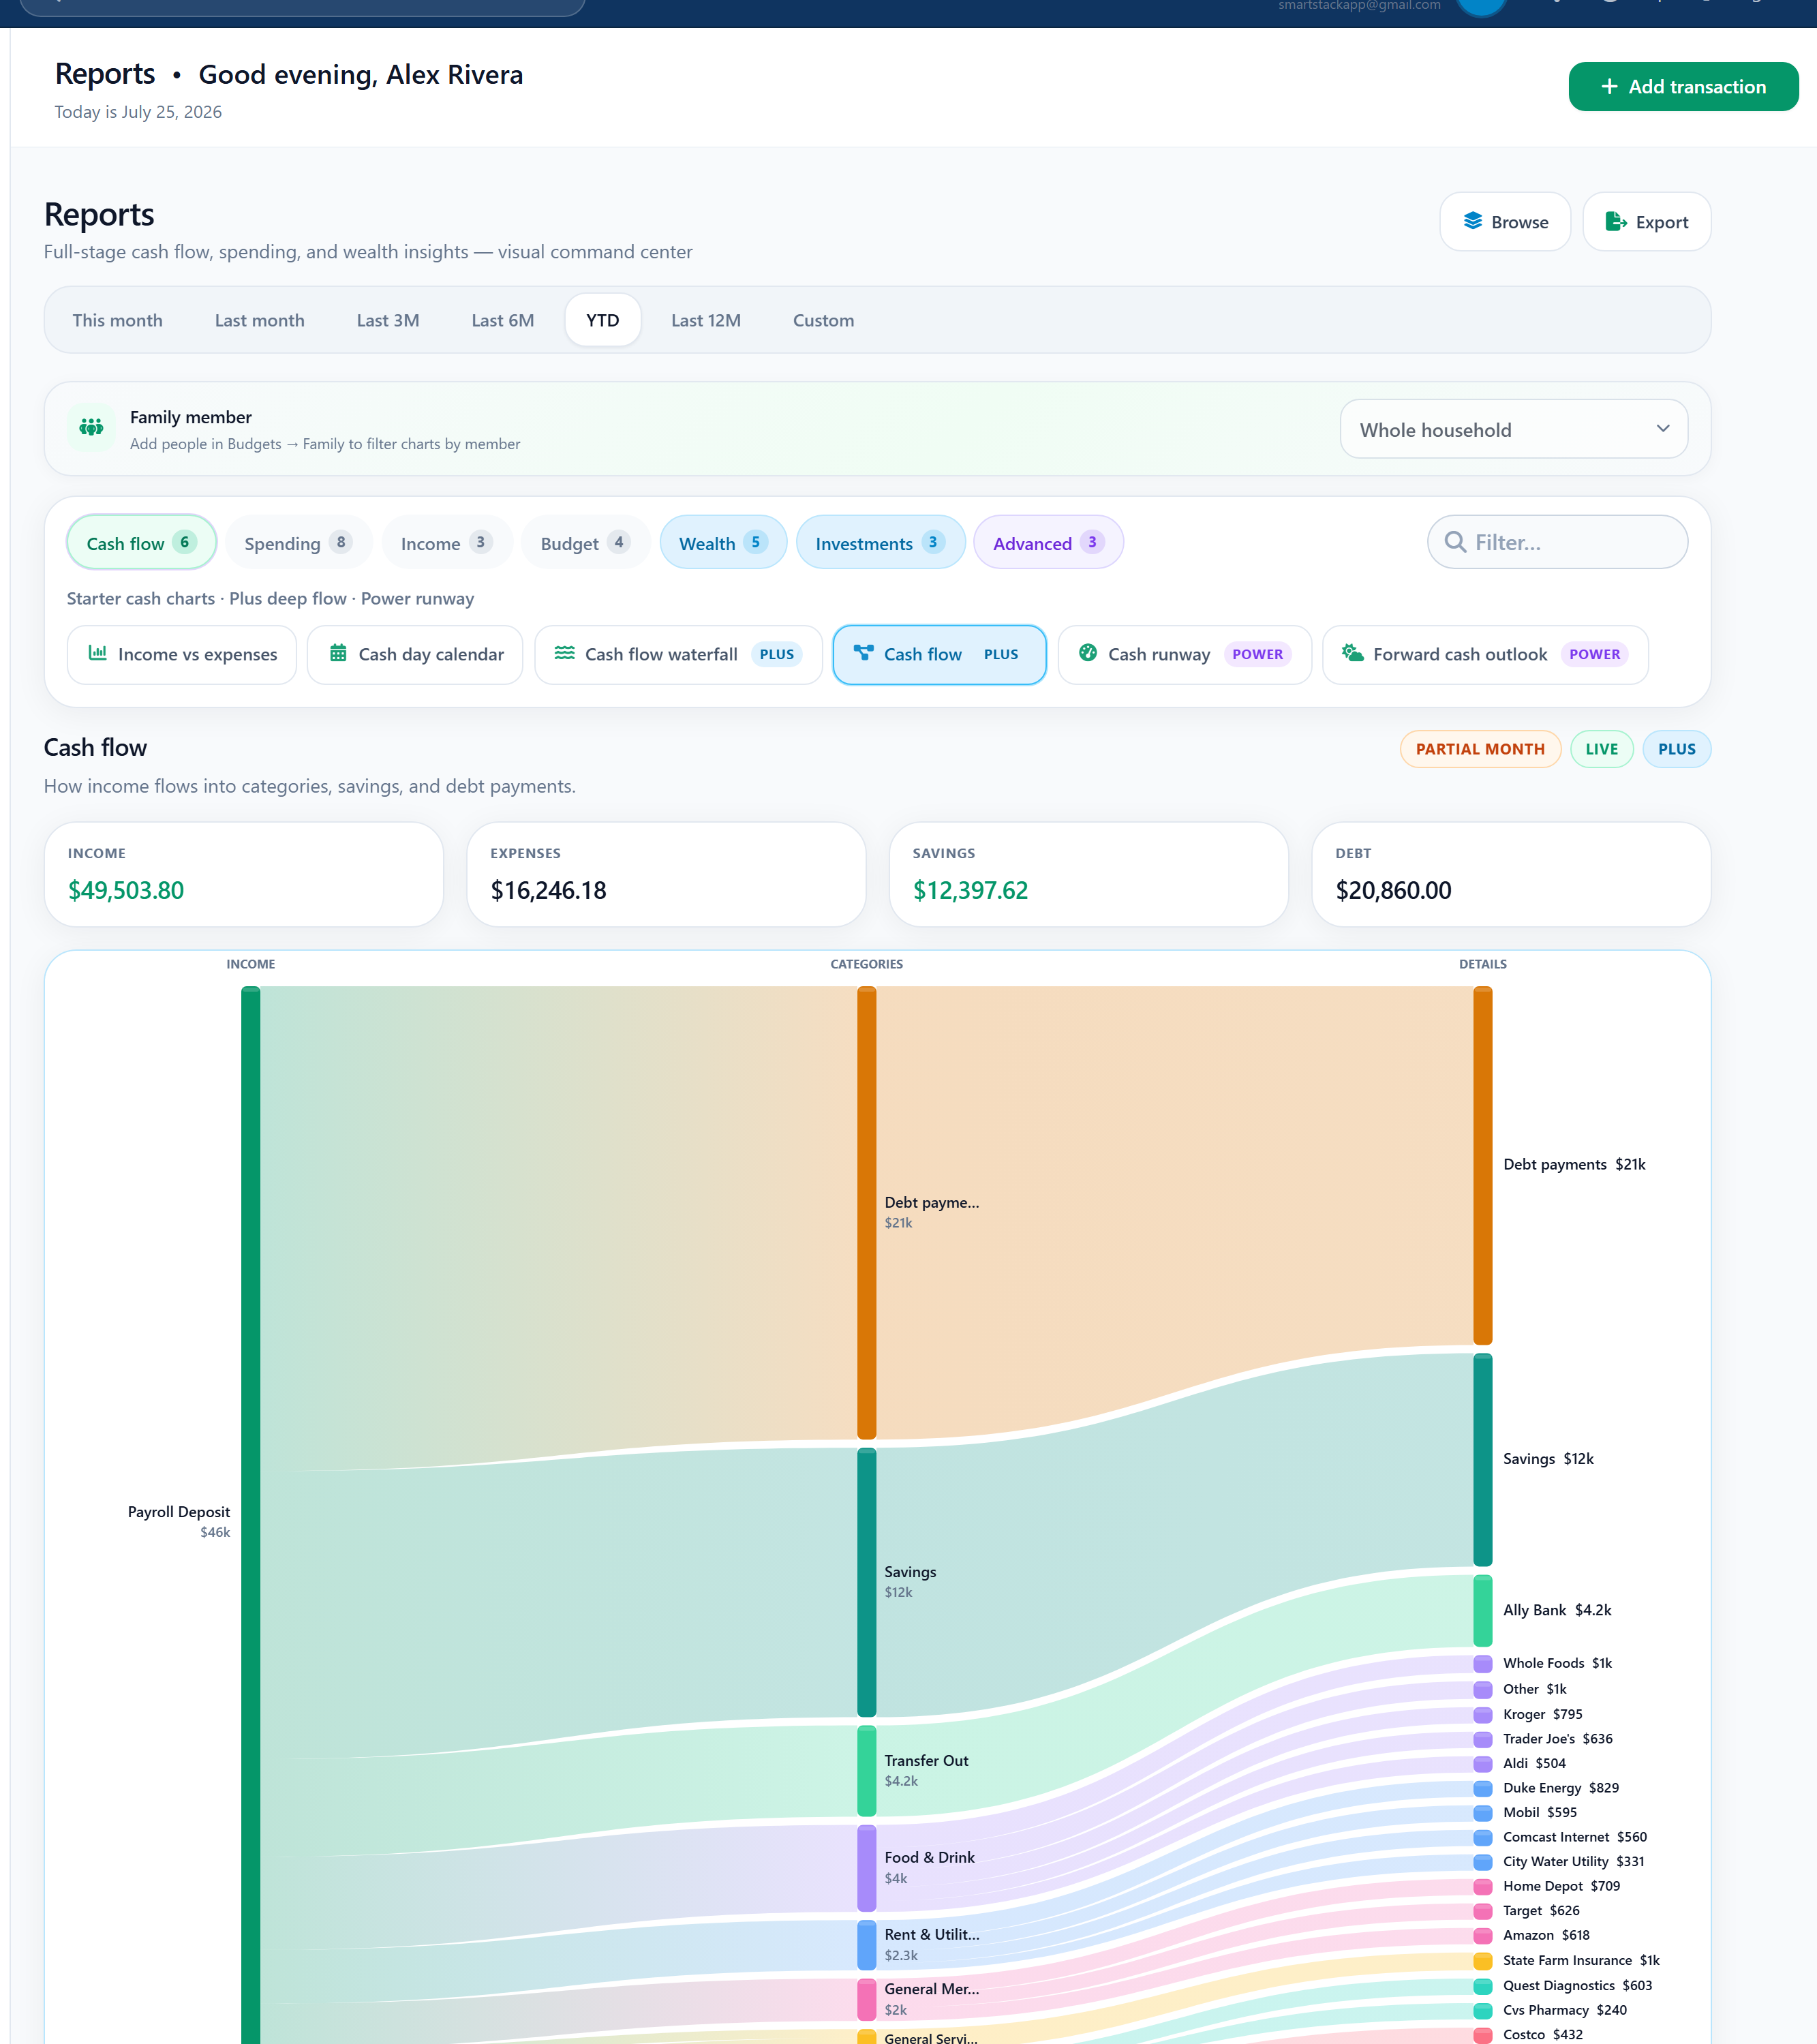Open the Whole household dropdown
This screenshot has width=1817, height=2044.
pyautogui.click(x=1513, y=429)
